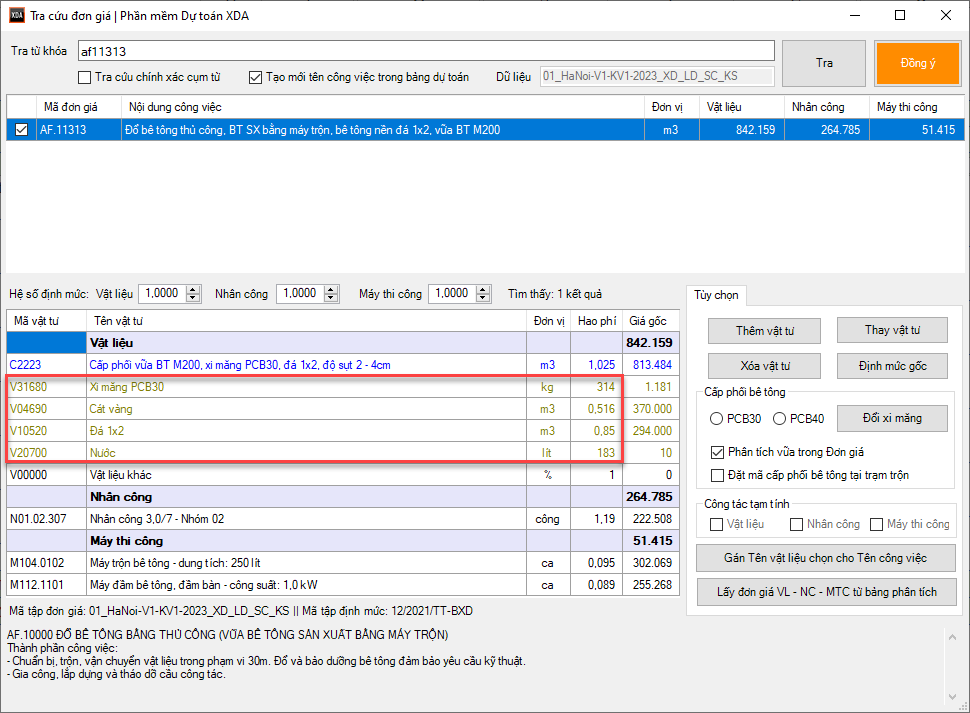970x713 pixels.
Task: Click the 'Máy thi công' group header row
Action: tap(343, 541)
